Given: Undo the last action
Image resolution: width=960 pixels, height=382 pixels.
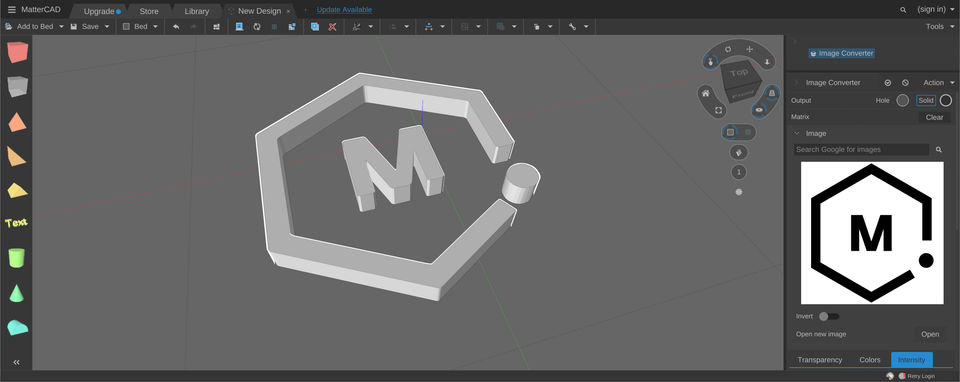Looking at the screenshot, I should (x=176, y=27).
